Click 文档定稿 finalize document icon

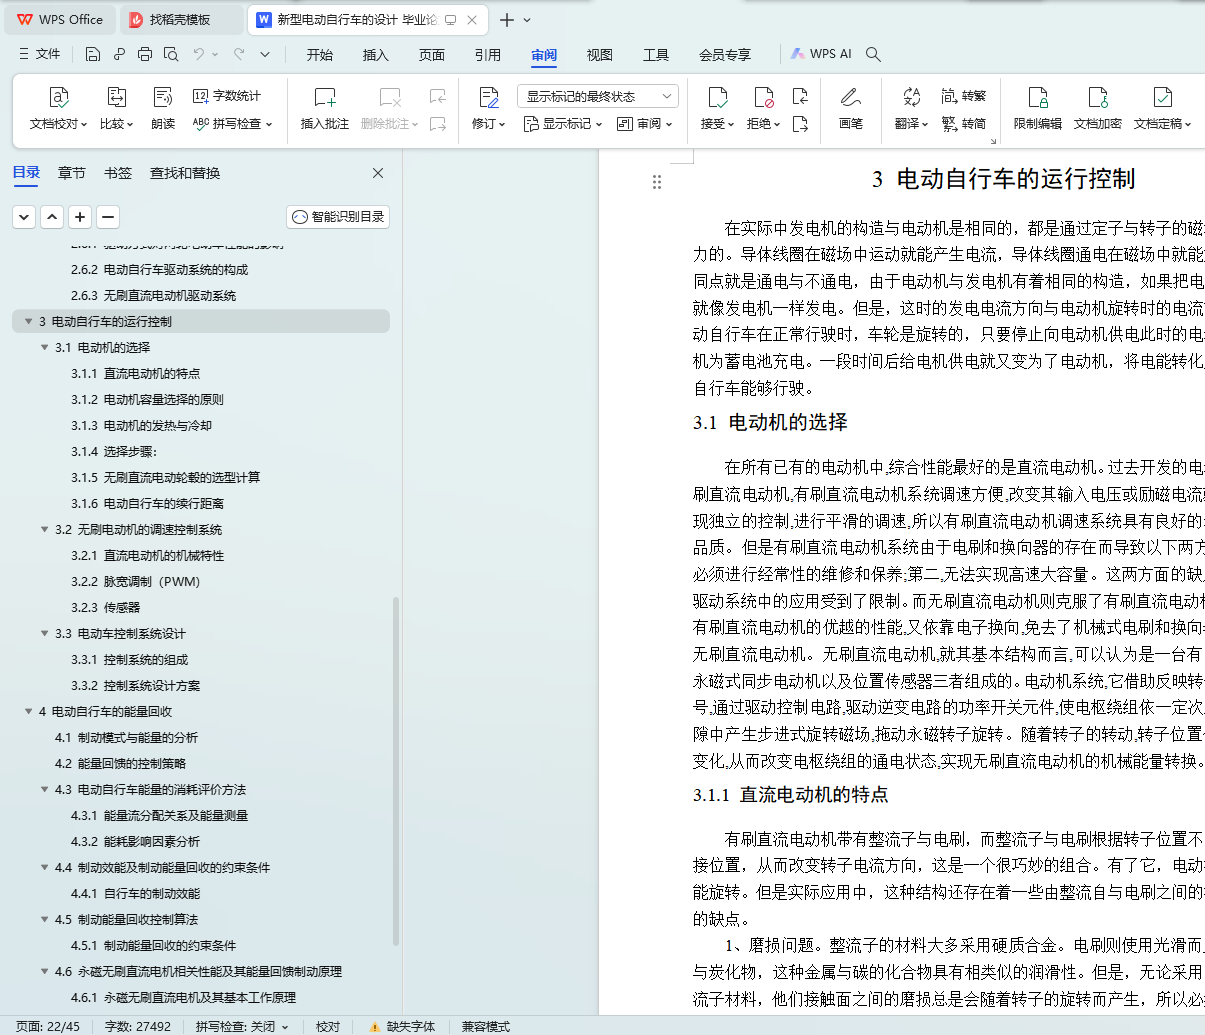[x=1162, y=97]
